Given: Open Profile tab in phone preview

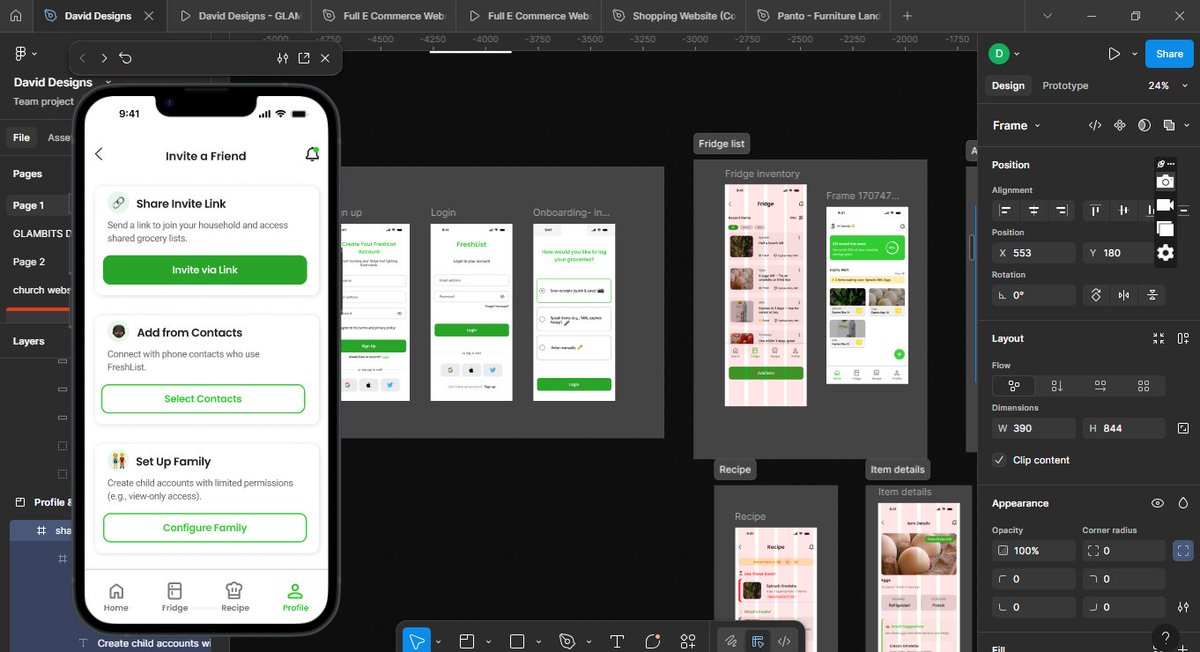Looking at the screenshot, I should coord(295,597).
